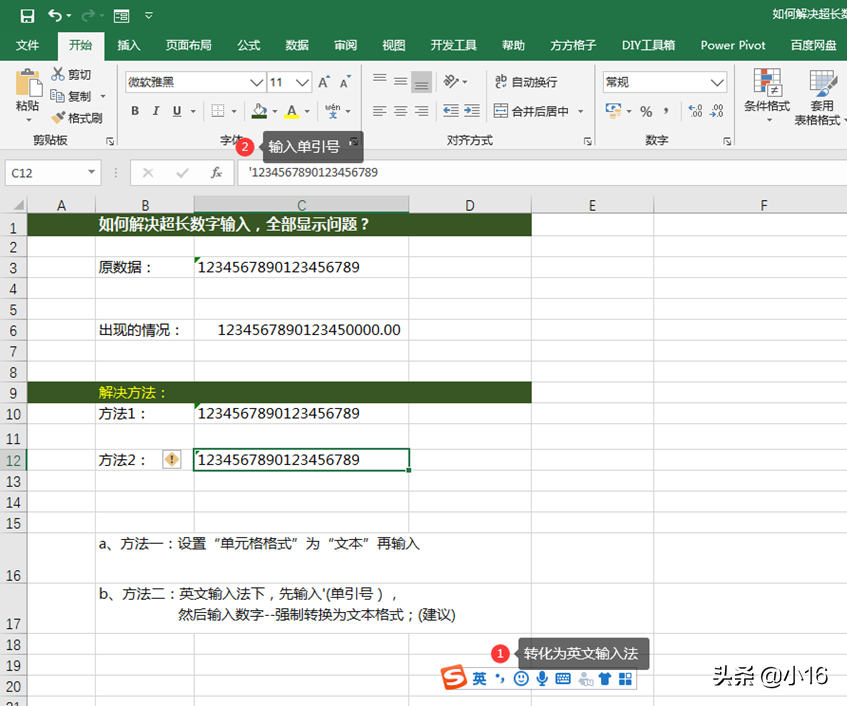
Task: Open the font size 11 dropdown
Action: [302, 83]
